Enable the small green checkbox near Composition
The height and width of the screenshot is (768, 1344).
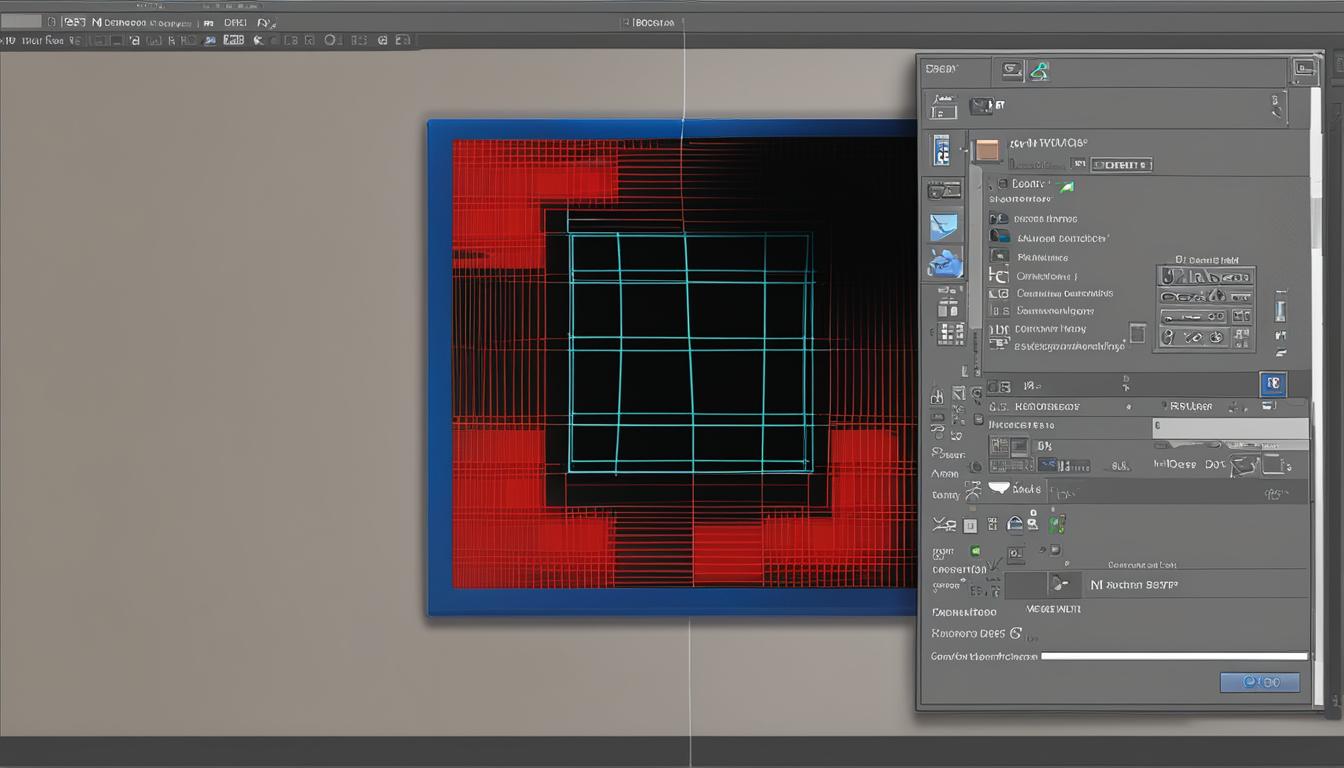976,553
